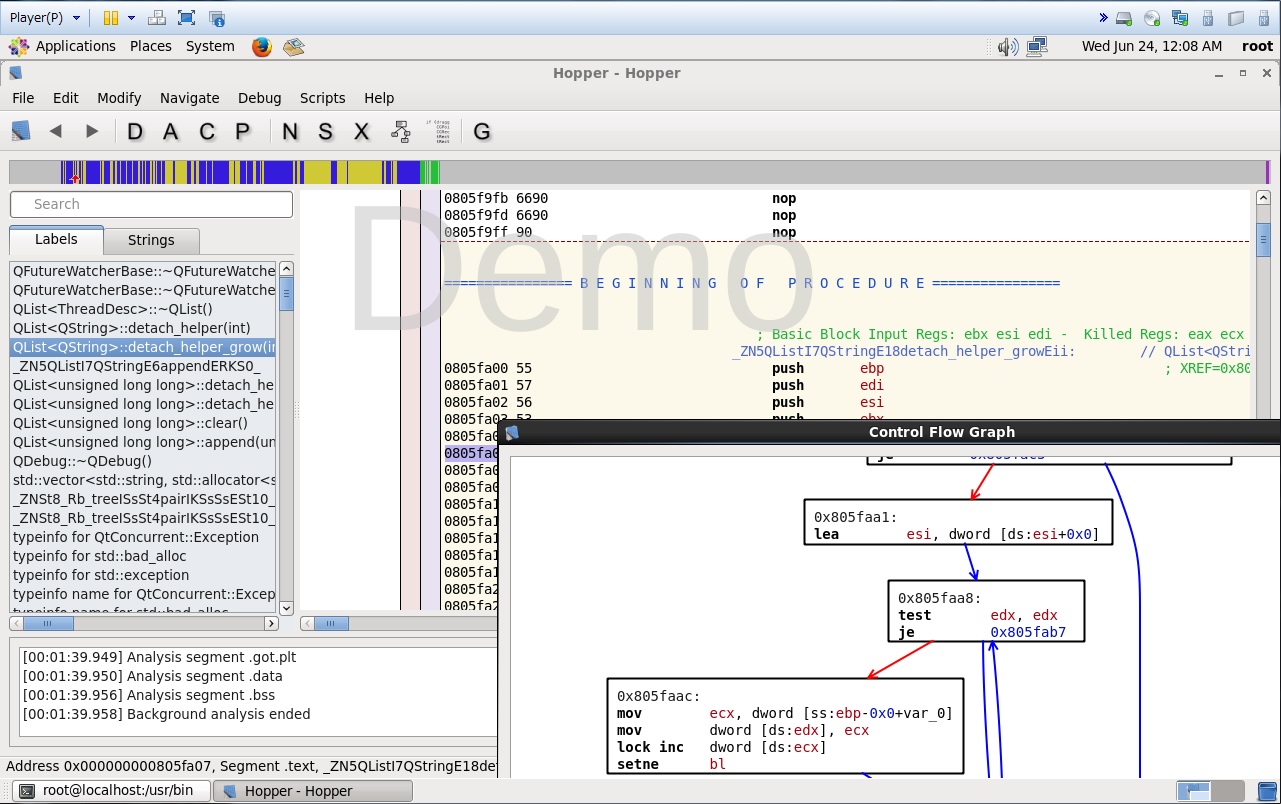The width and height of the screenshot is (1281, 804).
Task: Click the package icon next to Firefox
Action: point(293,47)
